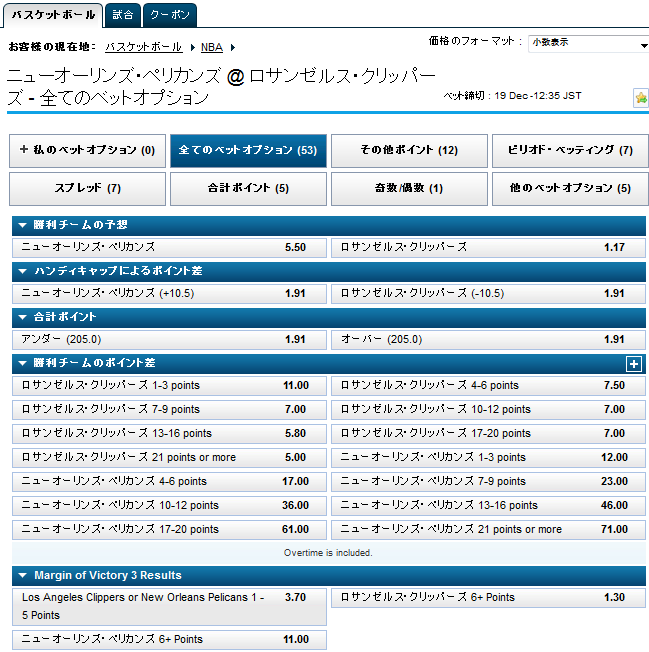
Task: Pick ロサンゼルス・クリッパーズ (-10.5) handicap at 1.91
Action: point(487,294)
